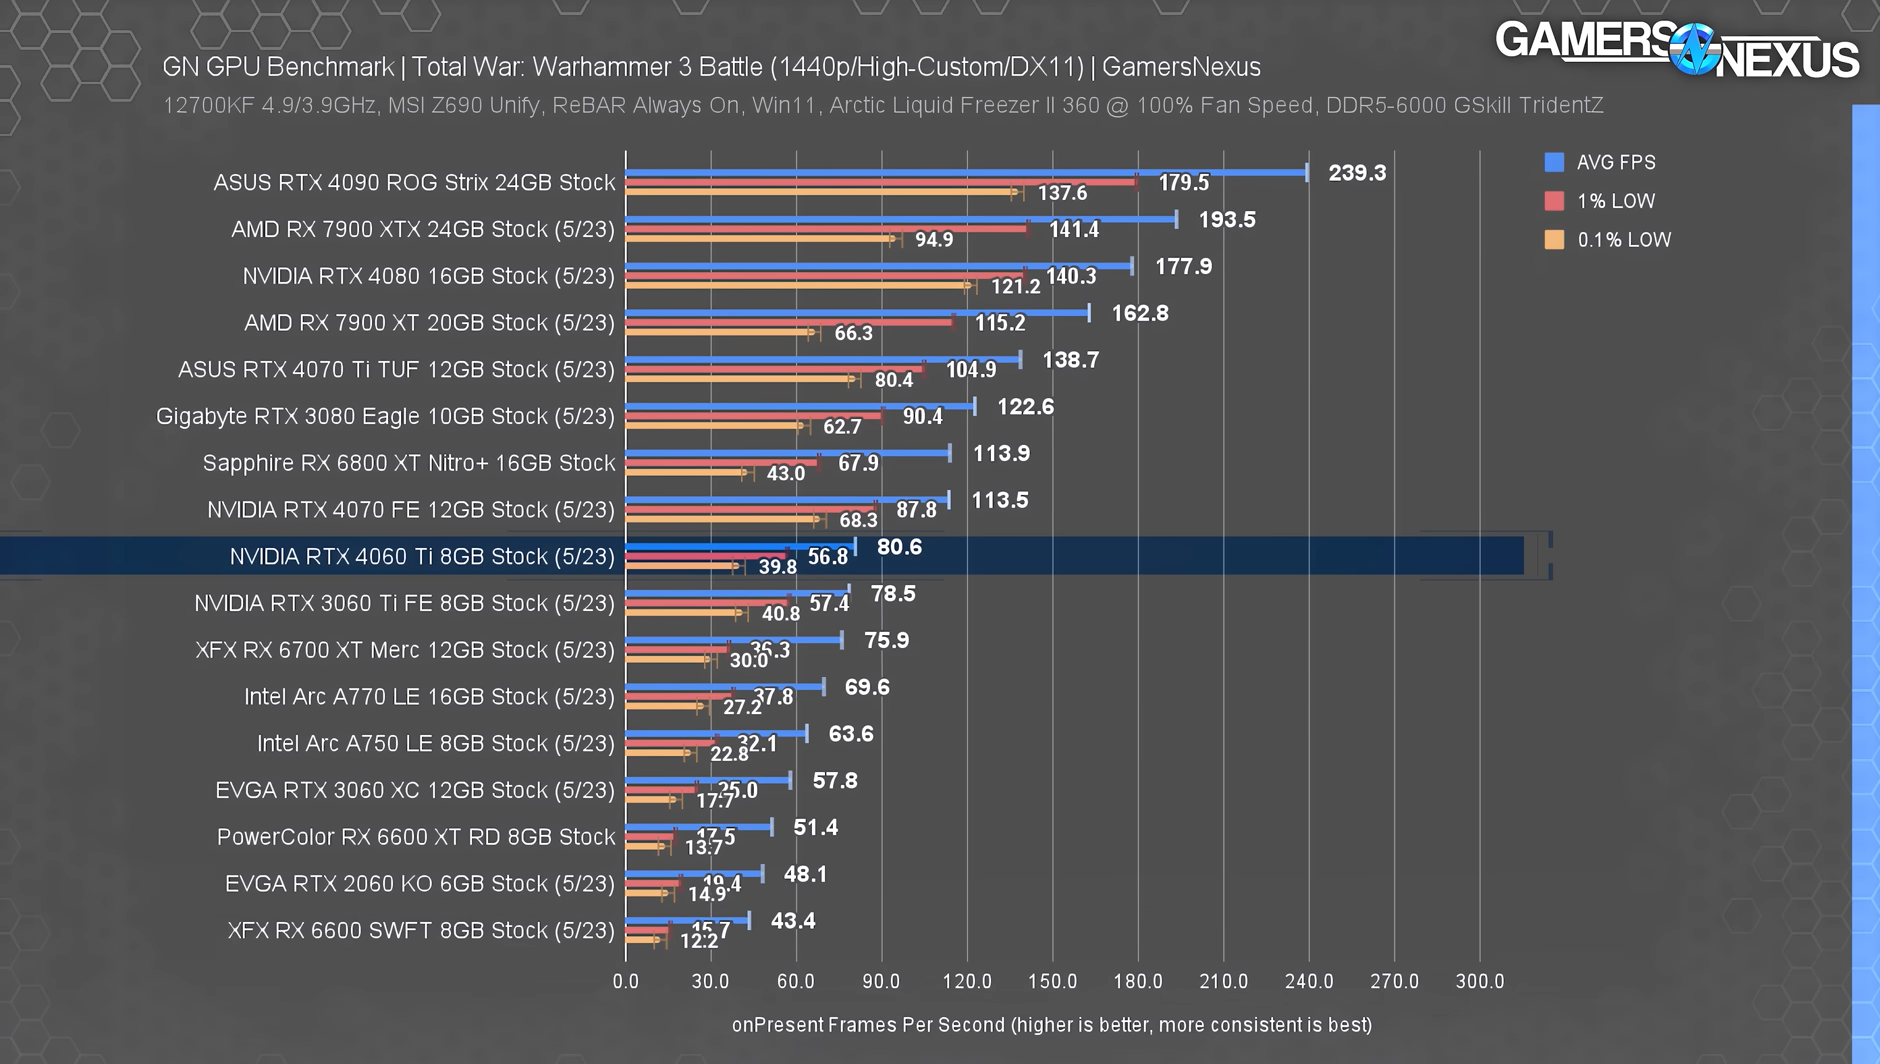Image resolution: width=1880 pixels, height=1064 pixels.
Task: Select the NVIDIA RTX 4070 FE label
Action: pos(411,510)
